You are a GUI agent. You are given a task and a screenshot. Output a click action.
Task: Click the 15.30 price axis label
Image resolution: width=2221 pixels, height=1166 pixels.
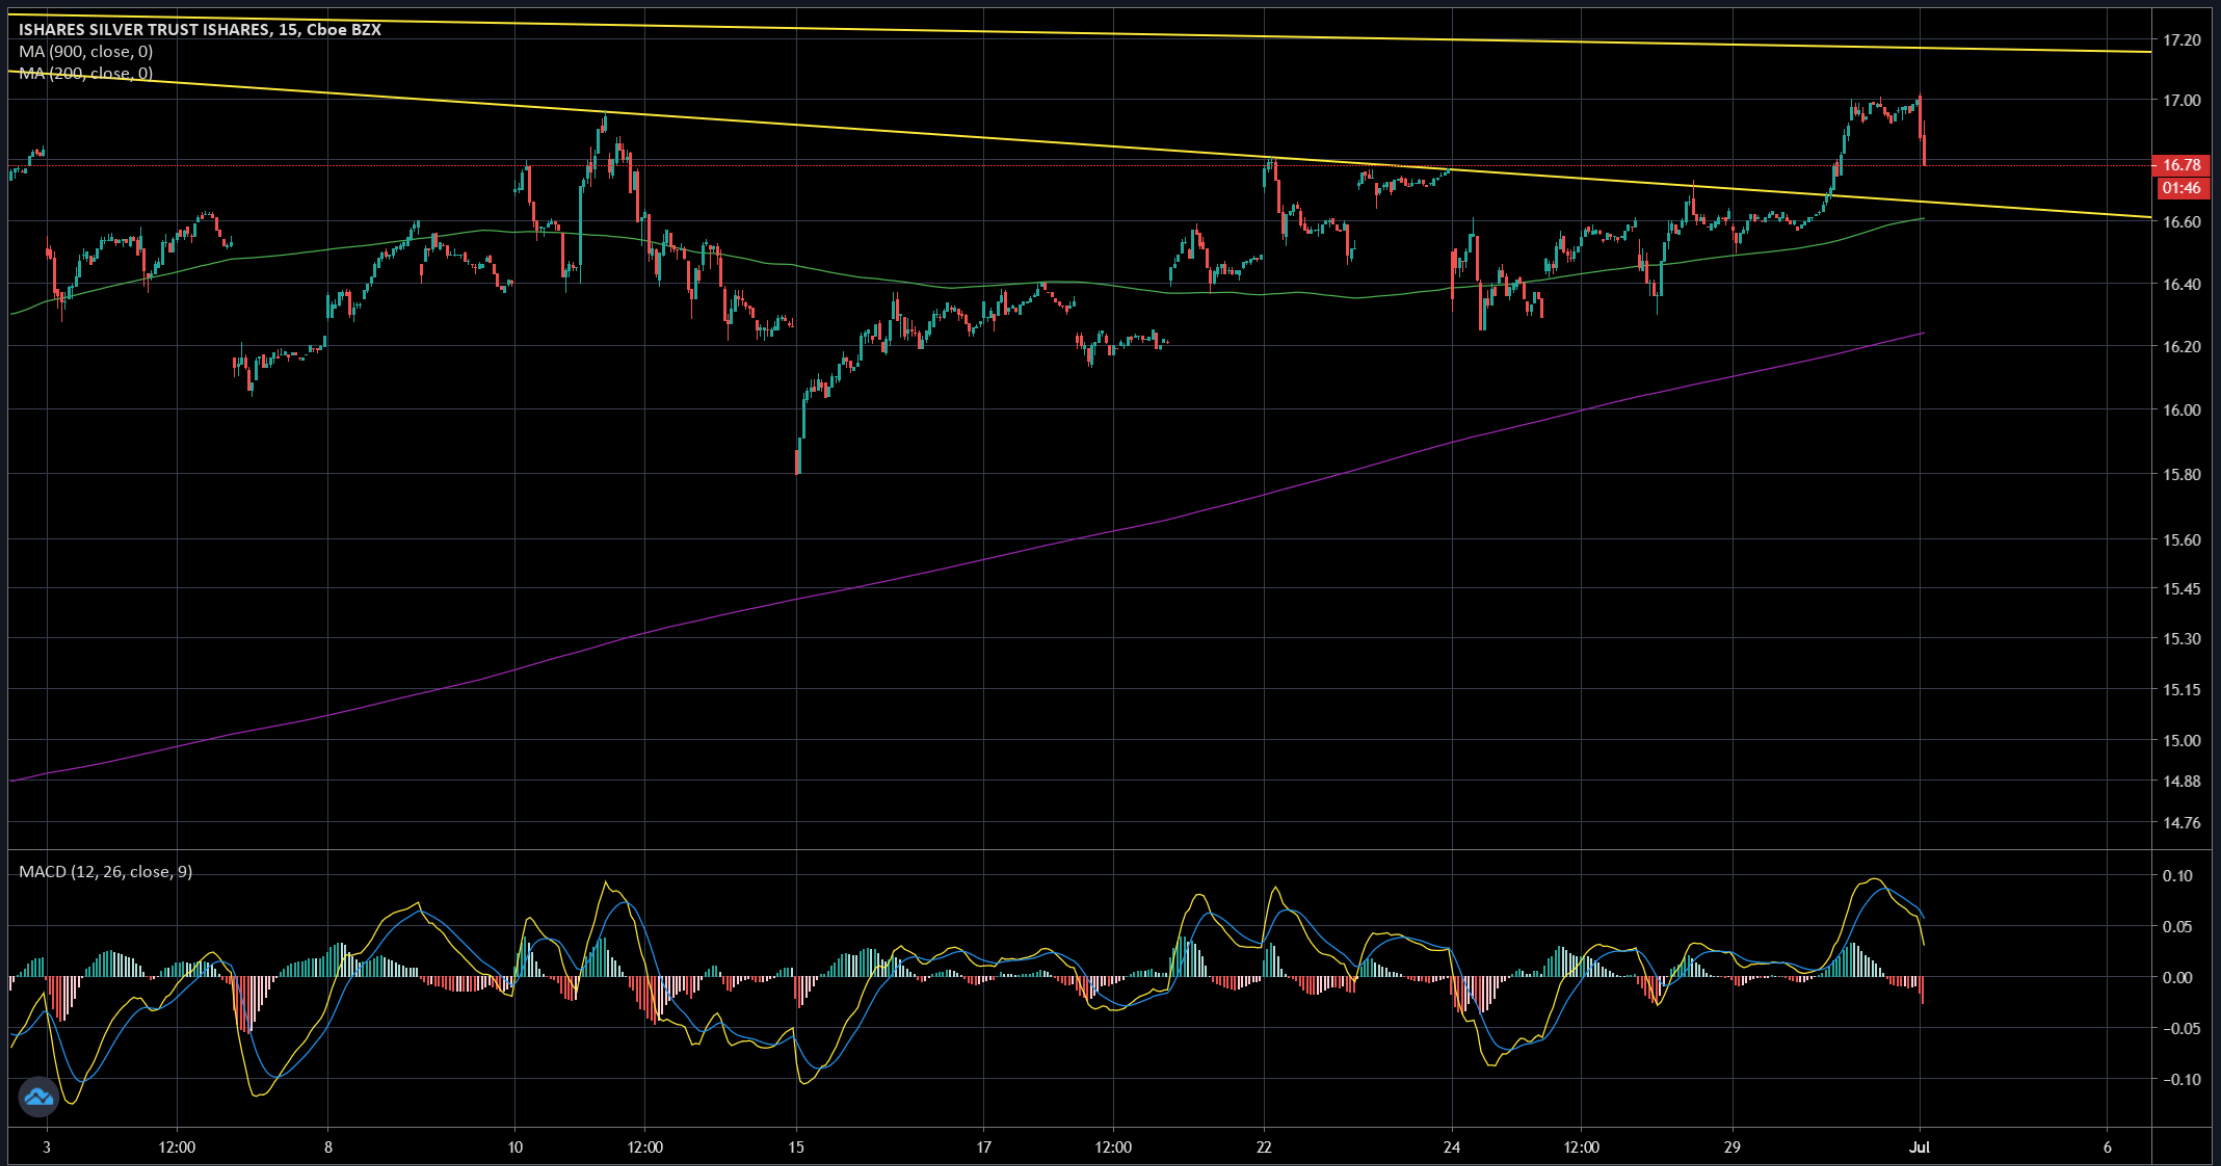tap(2181, 638)
